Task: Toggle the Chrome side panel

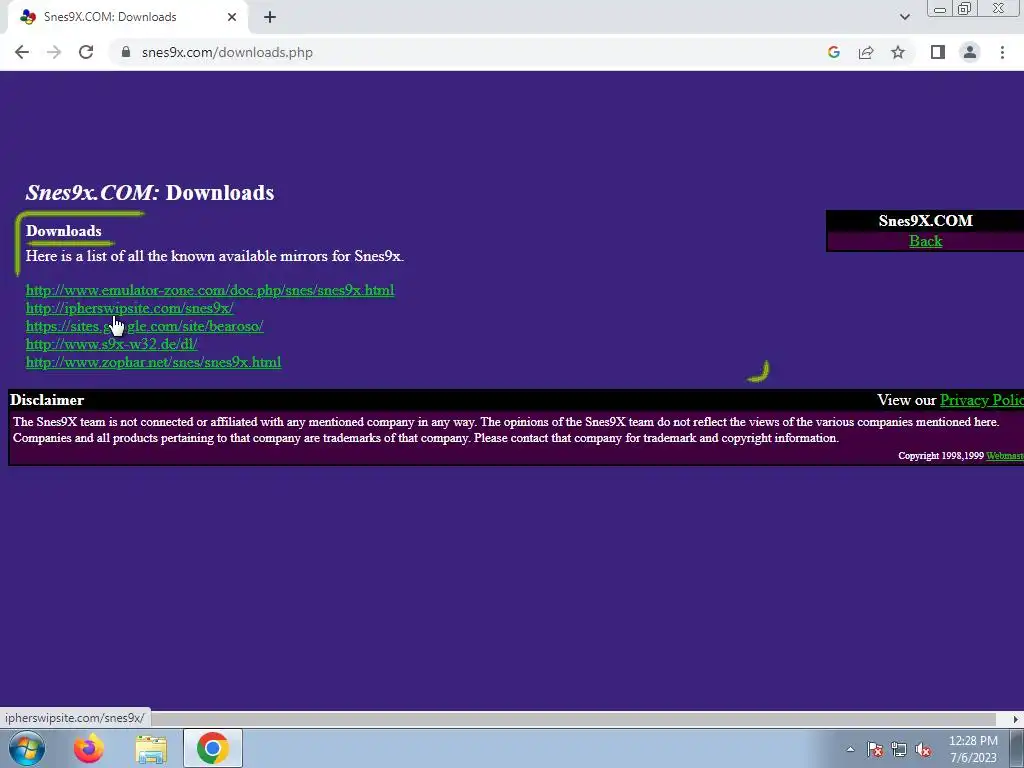Action: 938,52
